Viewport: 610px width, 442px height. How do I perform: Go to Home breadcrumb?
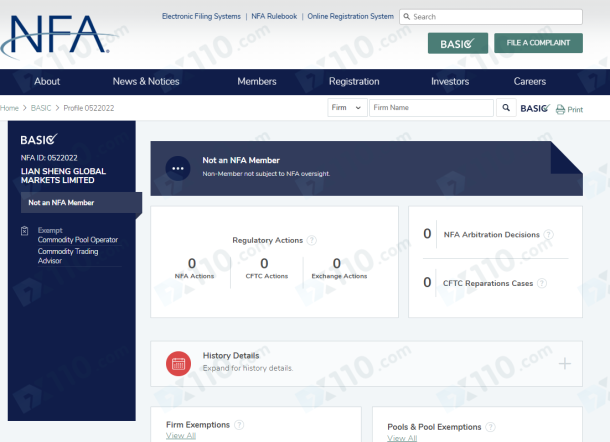pyautogui.click(x=9, y=108)
